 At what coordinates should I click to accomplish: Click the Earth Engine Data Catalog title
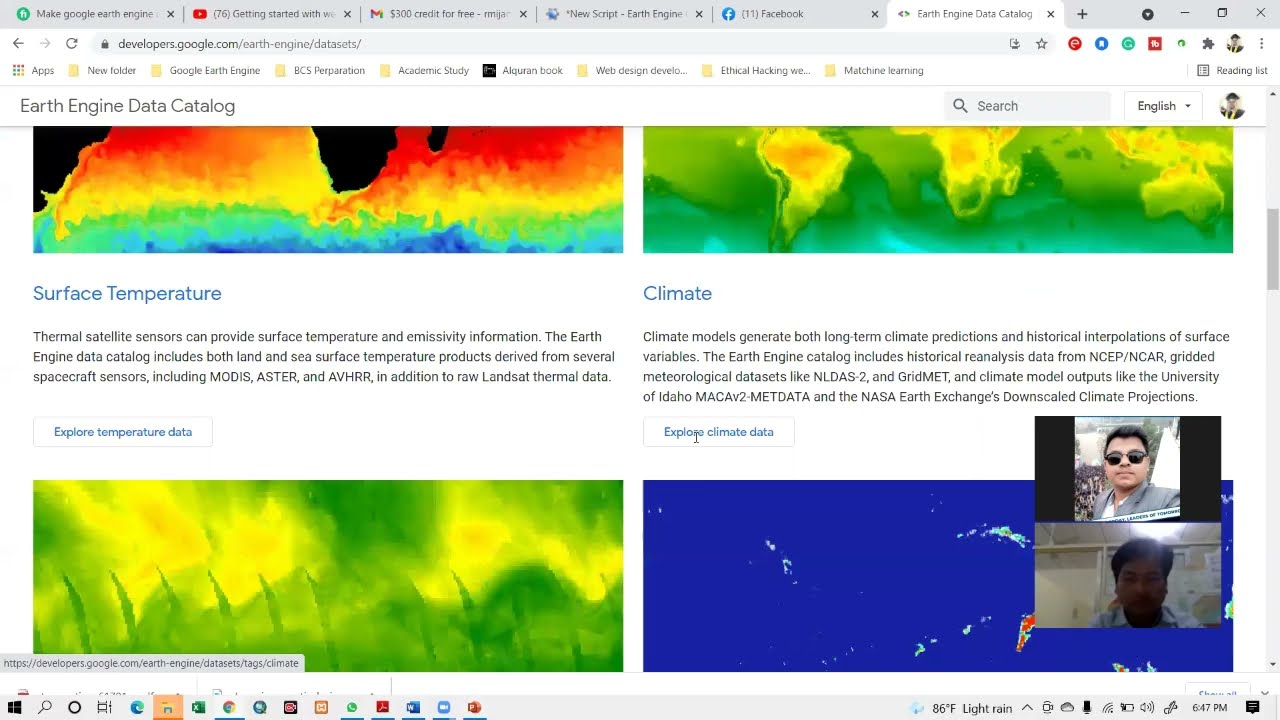pos(127,106)
